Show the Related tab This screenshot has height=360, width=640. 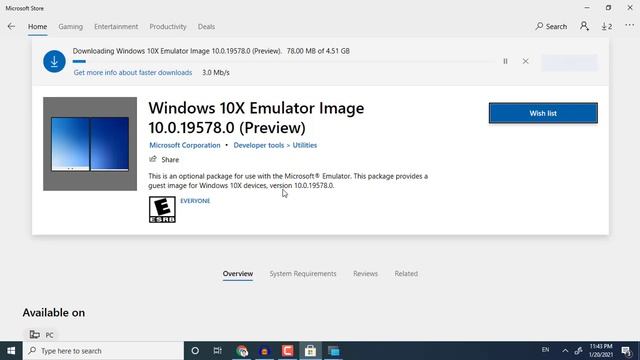pyautogui.click(x=406, y=274)
